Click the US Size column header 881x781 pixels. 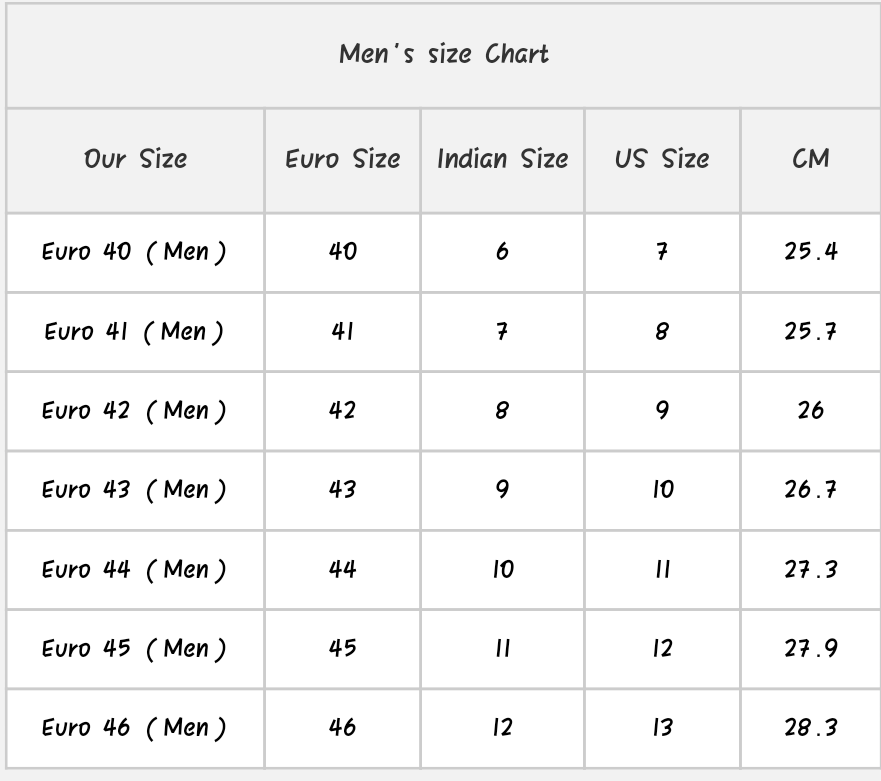coord(662,159)
